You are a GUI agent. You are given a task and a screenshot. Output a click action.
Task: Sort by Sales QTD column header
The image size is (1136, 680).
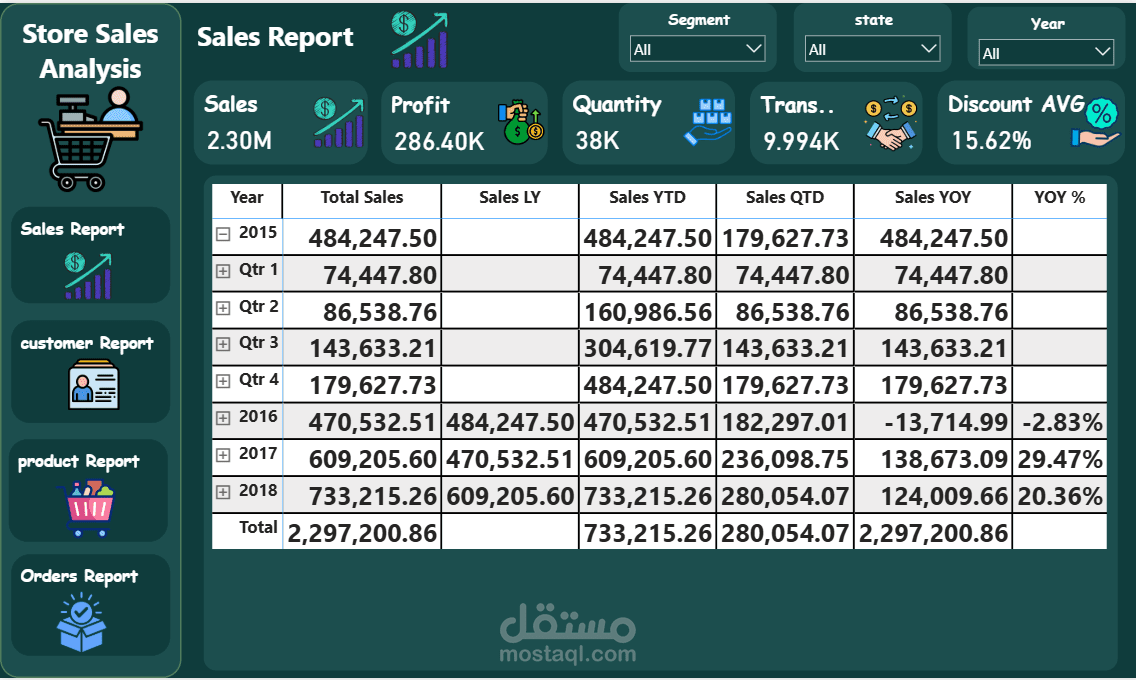click(x=785, y=197)
